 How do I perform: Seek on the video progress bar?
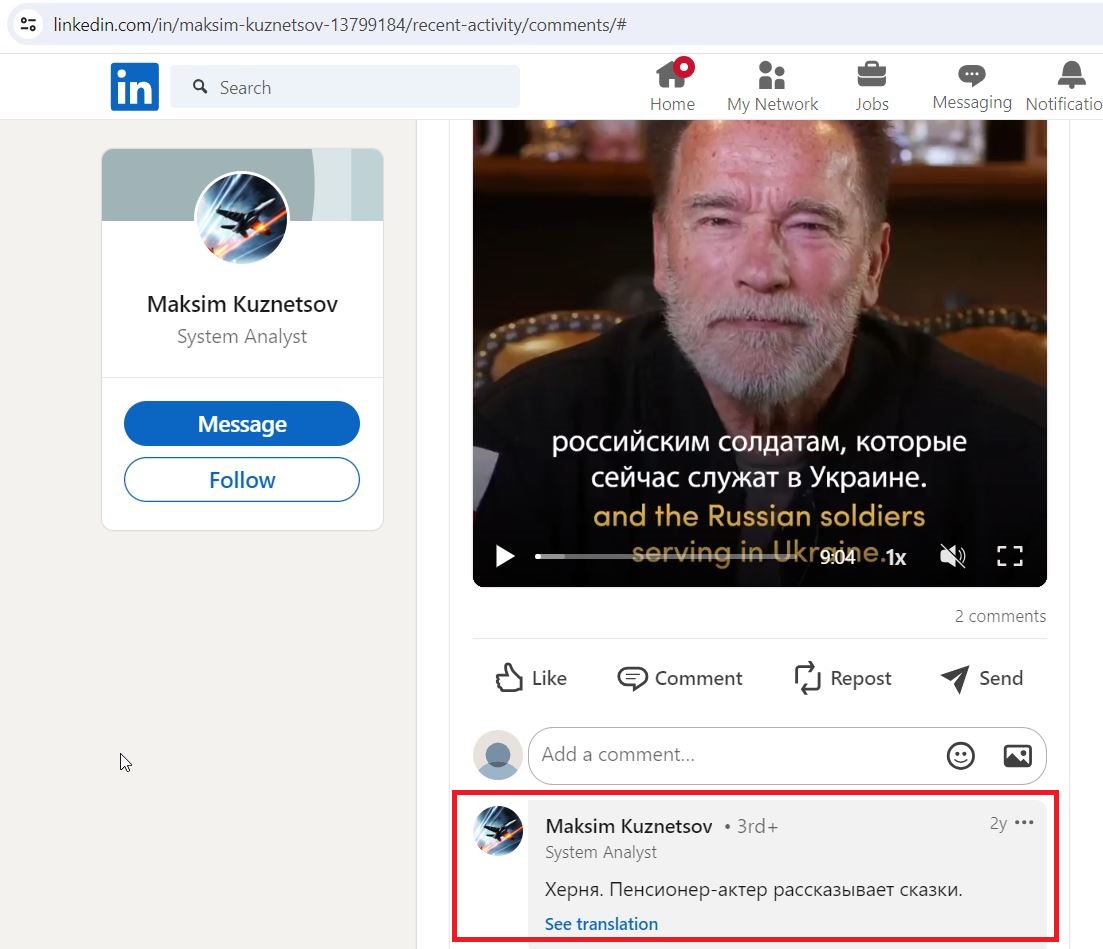point(668,556)
